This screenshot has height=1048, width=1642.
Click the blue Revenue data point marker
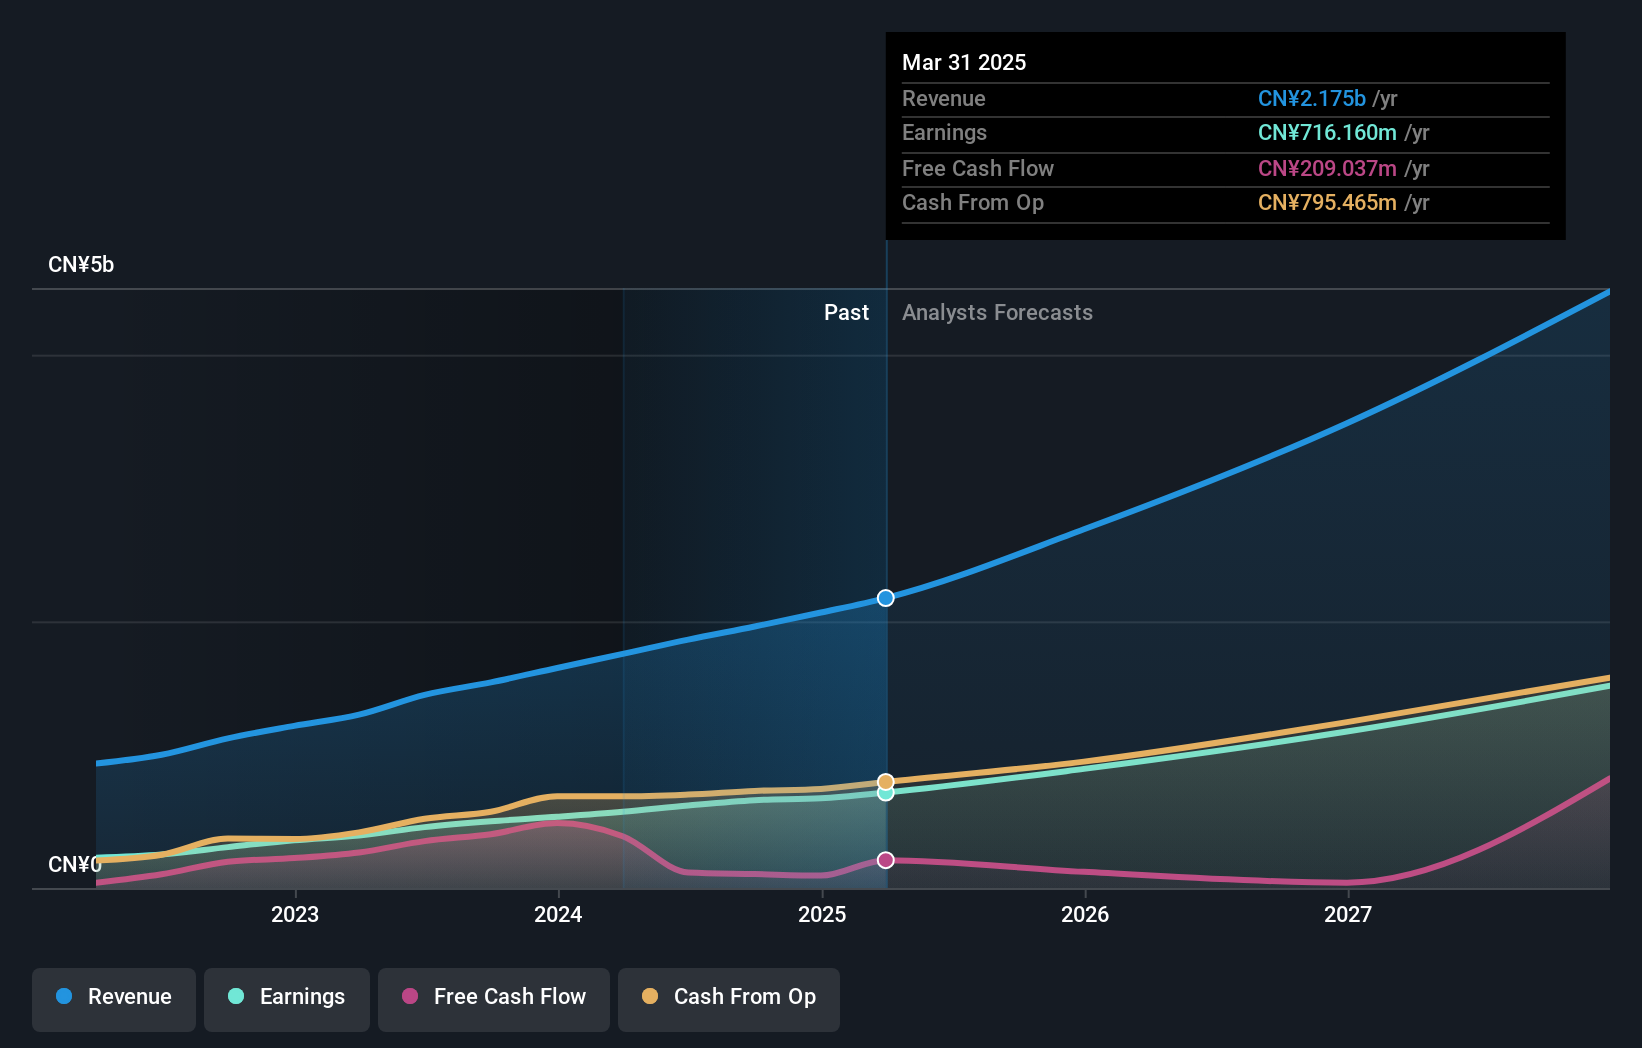point(886,598)
